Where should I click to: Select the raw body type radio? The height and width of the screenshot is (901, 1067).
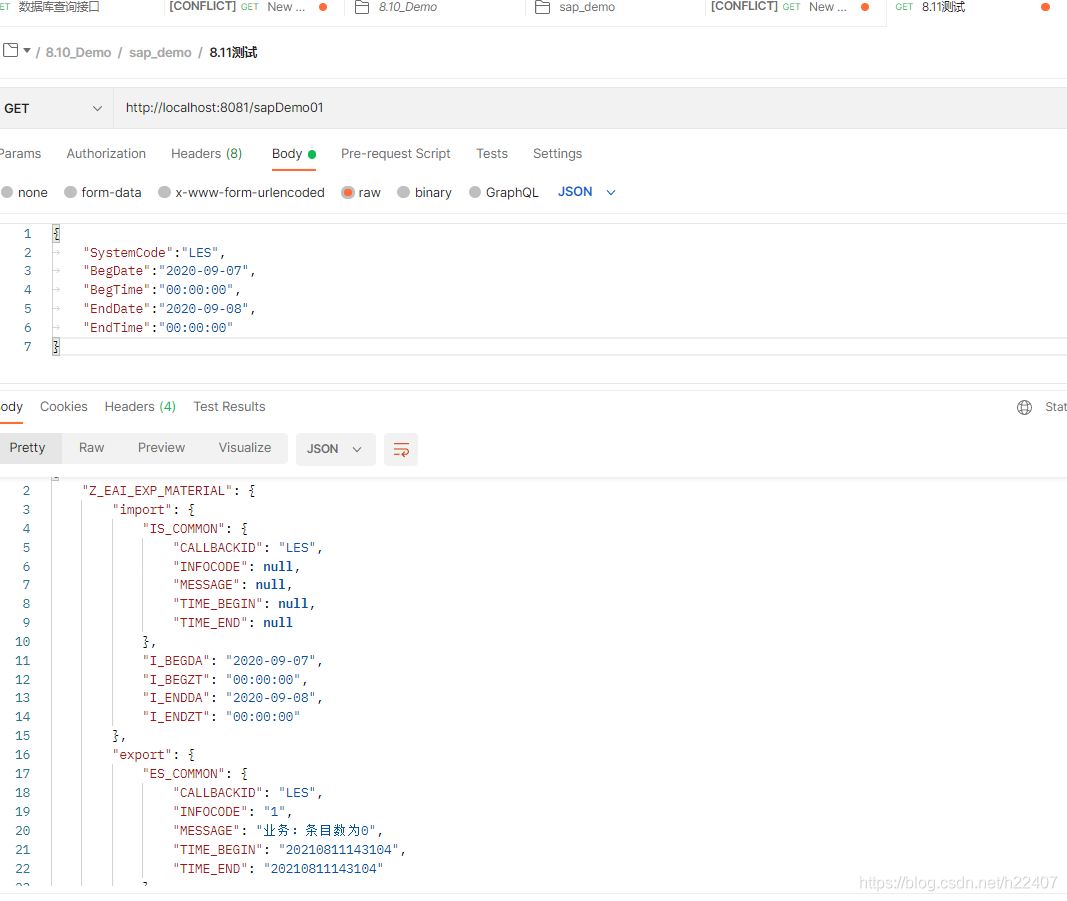348,193
